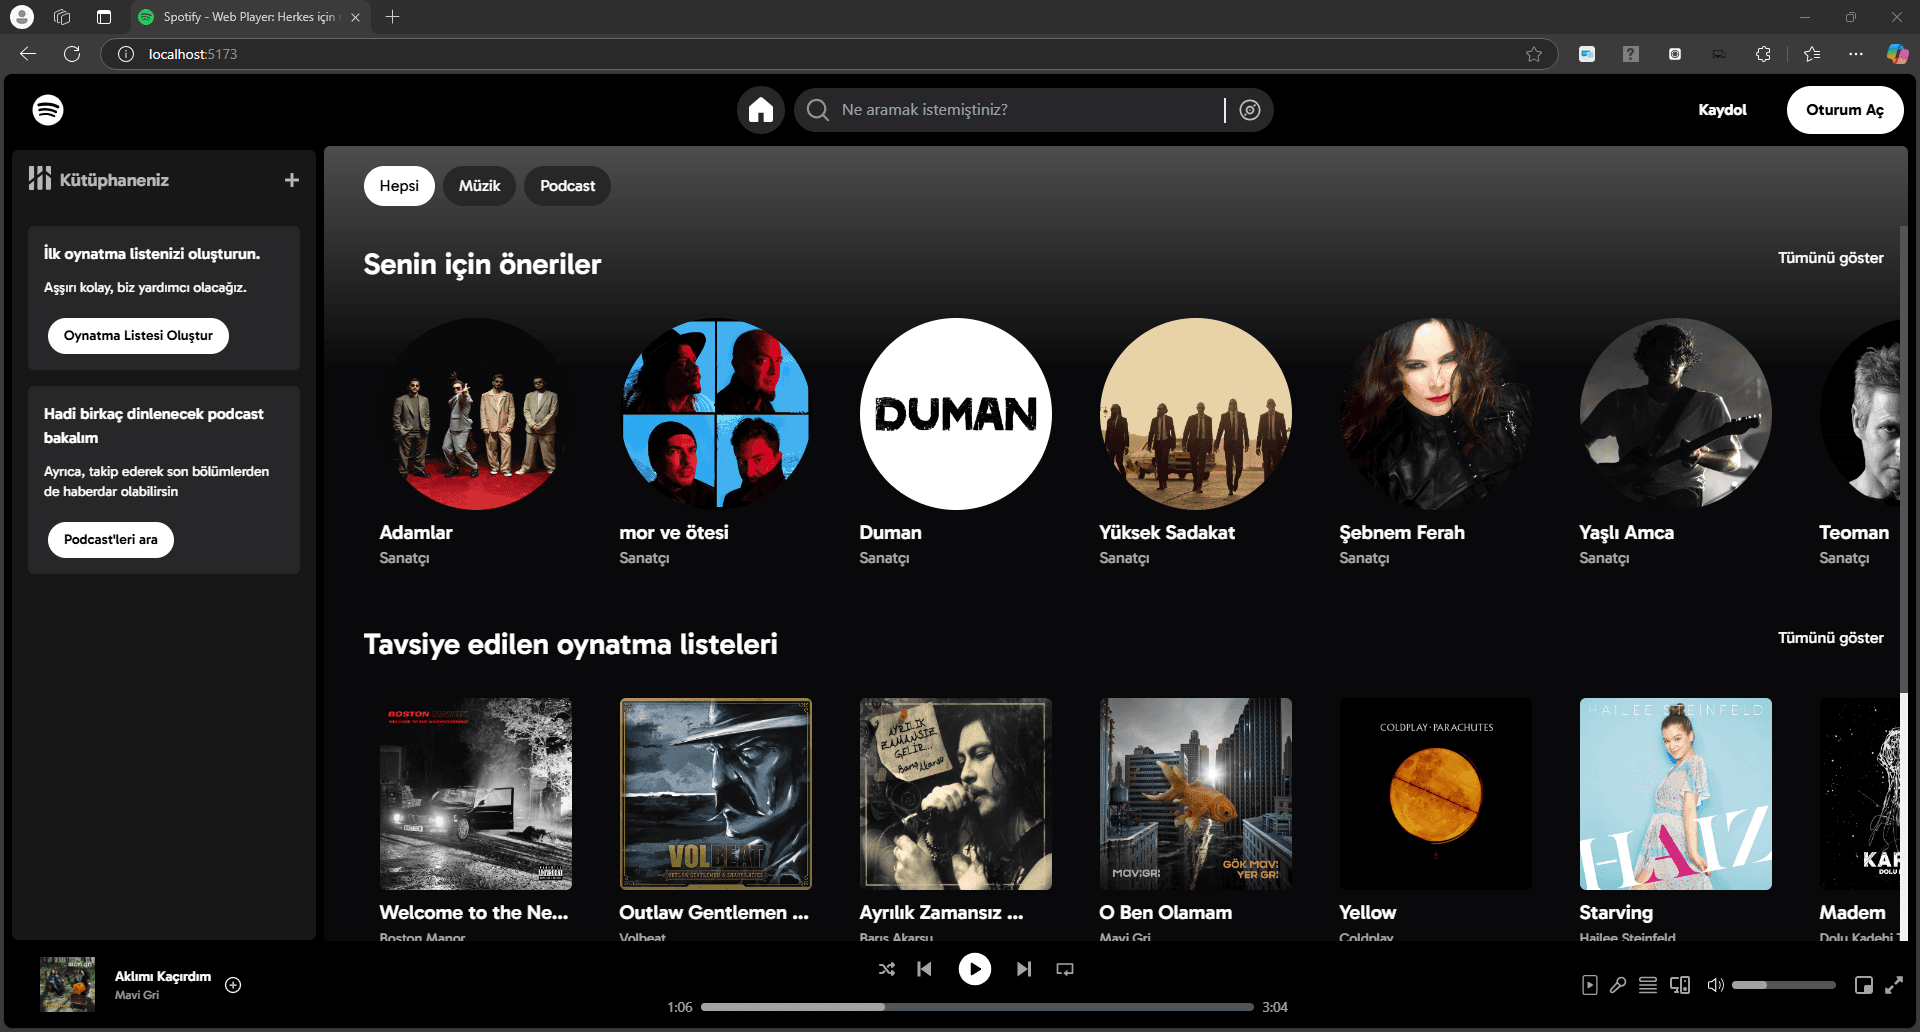Open mor ve ötesi artist card
1920x1032 pixels.
point(716,444)
